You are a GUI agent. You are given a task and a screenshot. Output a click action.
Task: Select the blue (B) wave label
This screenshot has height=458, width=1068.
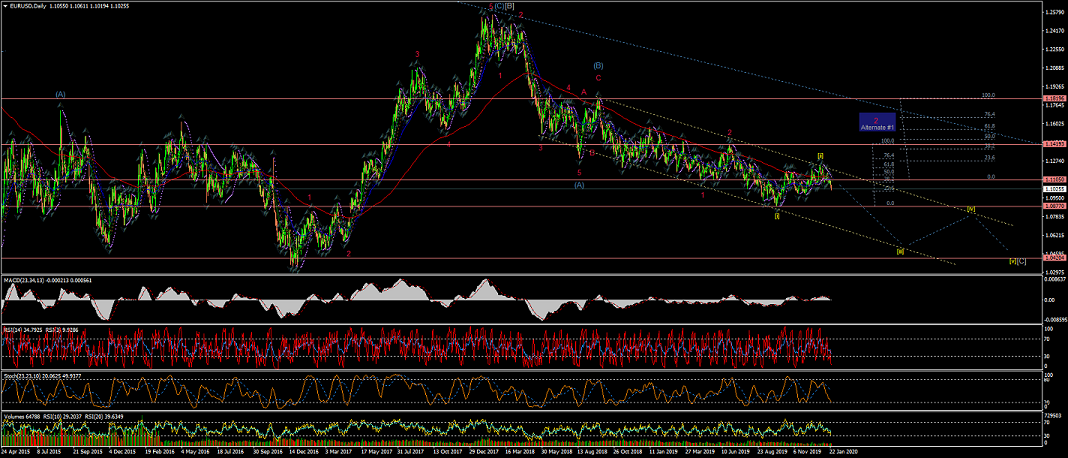598,65
